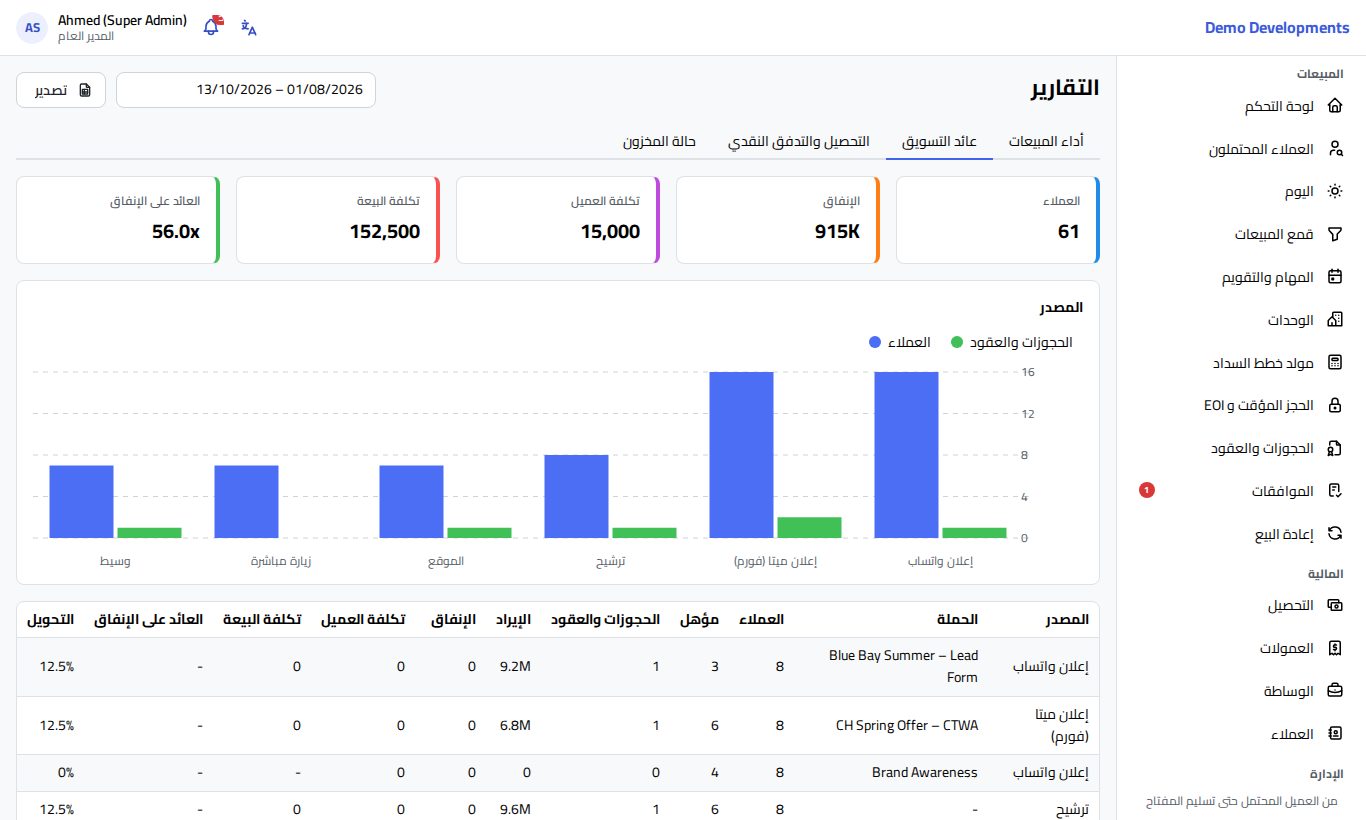Image resolution: width=1366 pixels, height=820 pixels.
Task: Click the العملاء 61 summary card
Action: (998, 220)
